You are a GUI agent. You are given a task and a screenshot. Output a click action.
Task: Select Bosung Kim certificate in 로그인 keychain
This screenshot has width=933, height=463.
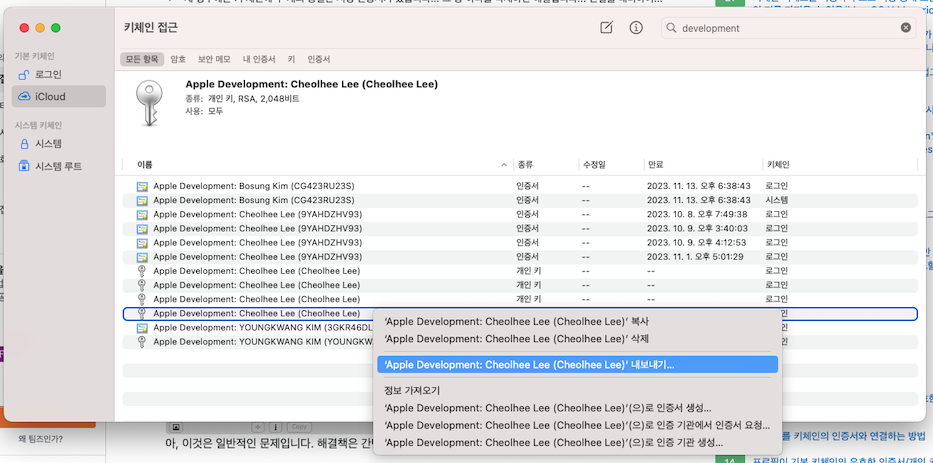520,186
